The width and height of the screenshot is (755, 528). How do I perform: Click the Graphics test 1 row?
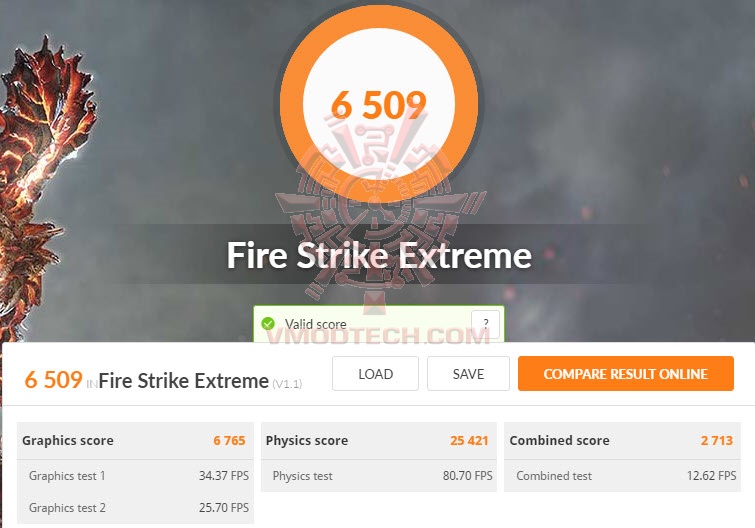135,476
